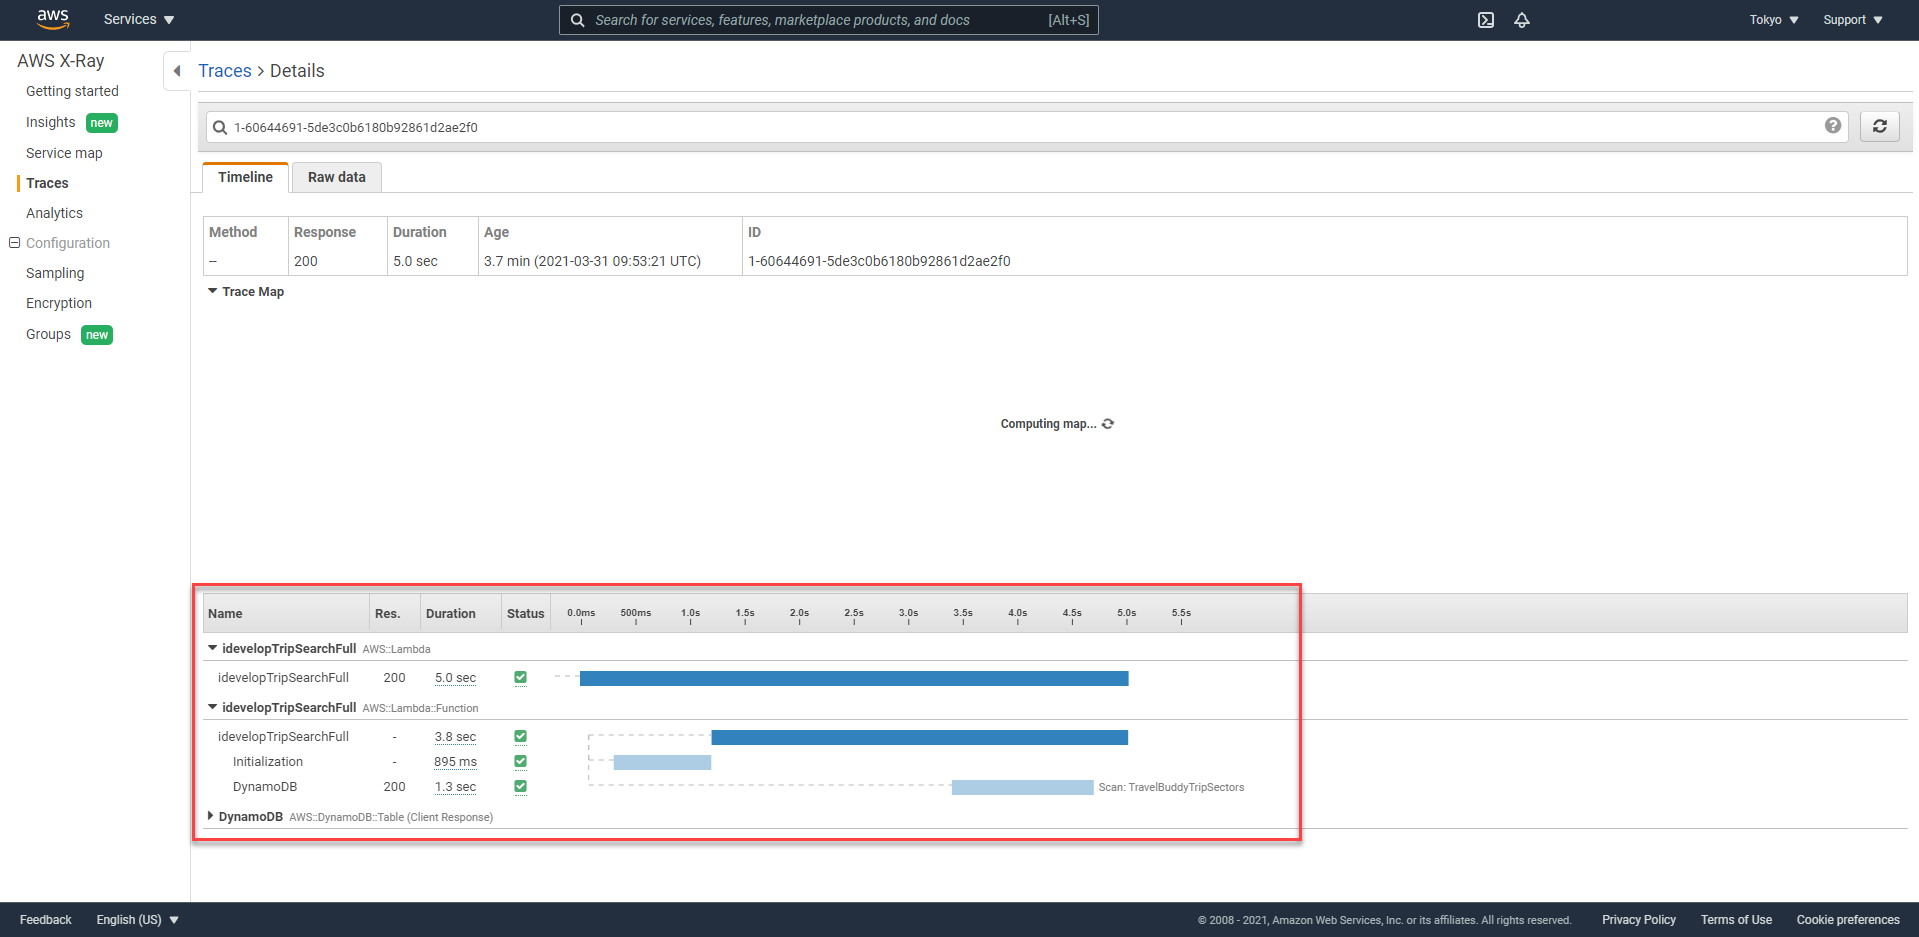Collapse the Configuration section
This screenshot has height=937, width=1919.
(14, 243)
